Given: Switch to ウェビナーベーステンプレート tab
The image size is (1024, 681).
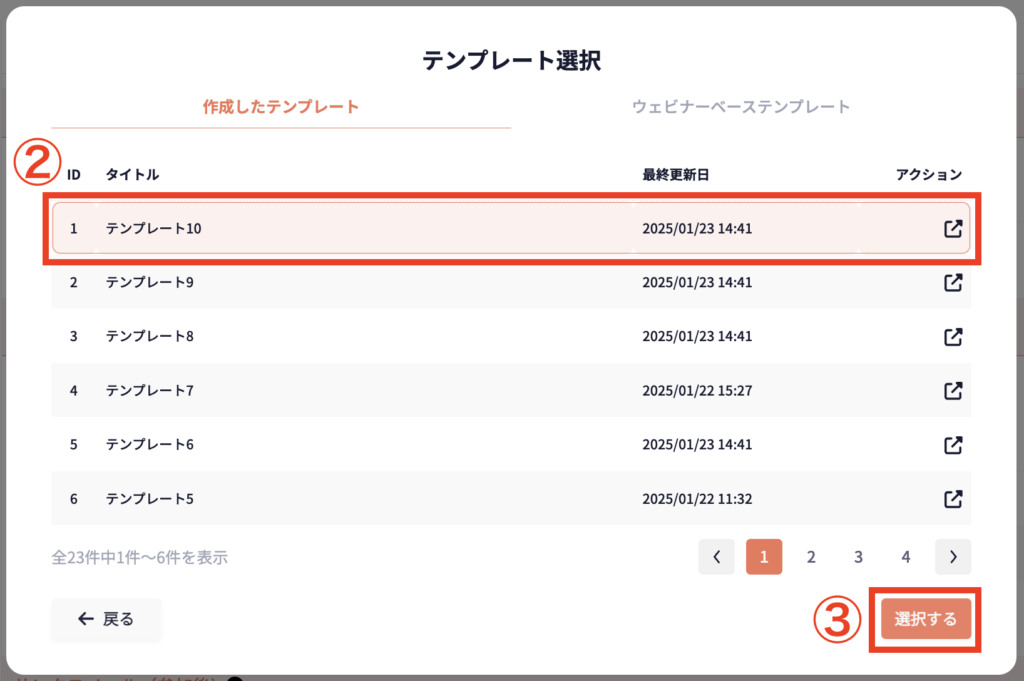Looking at the screenshot, I should [741, 106].
